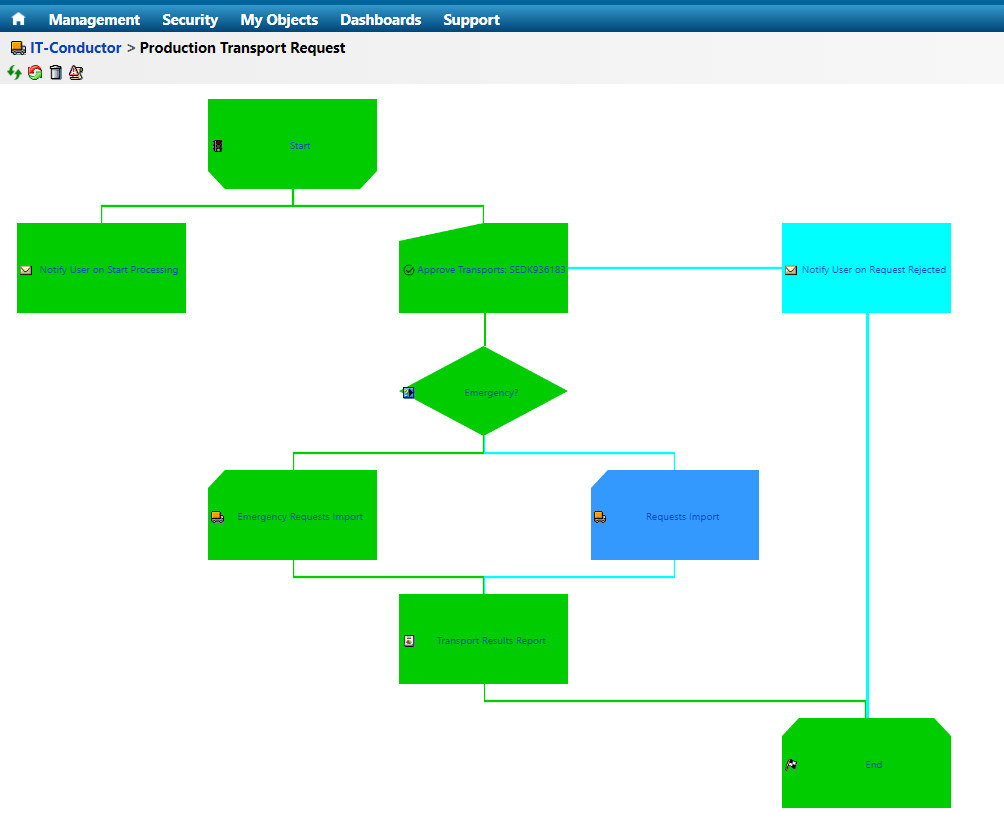Click the report icon on Transport Results Report
Screen dimensions: 1004x835
click(x=409, y=640)
